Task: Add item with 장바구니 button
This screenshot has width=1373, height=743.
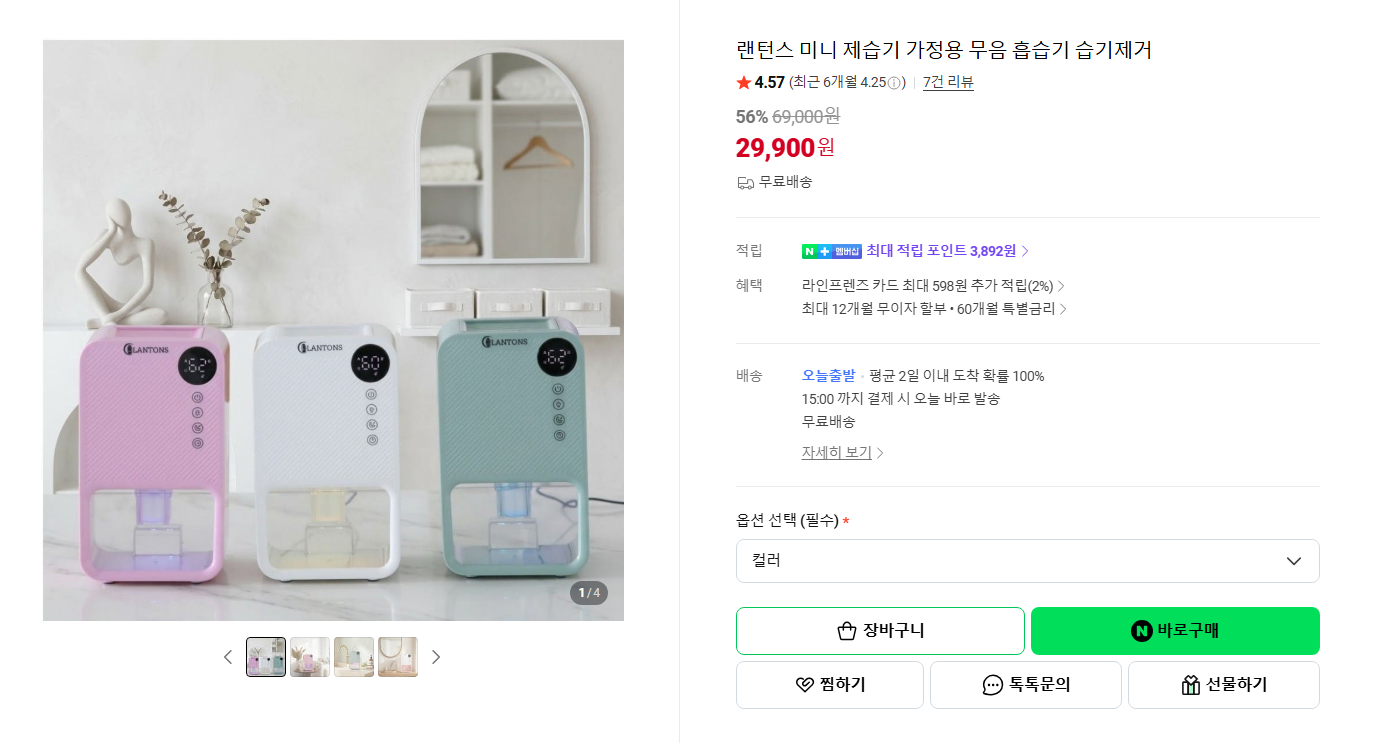Action: [880, 631]
